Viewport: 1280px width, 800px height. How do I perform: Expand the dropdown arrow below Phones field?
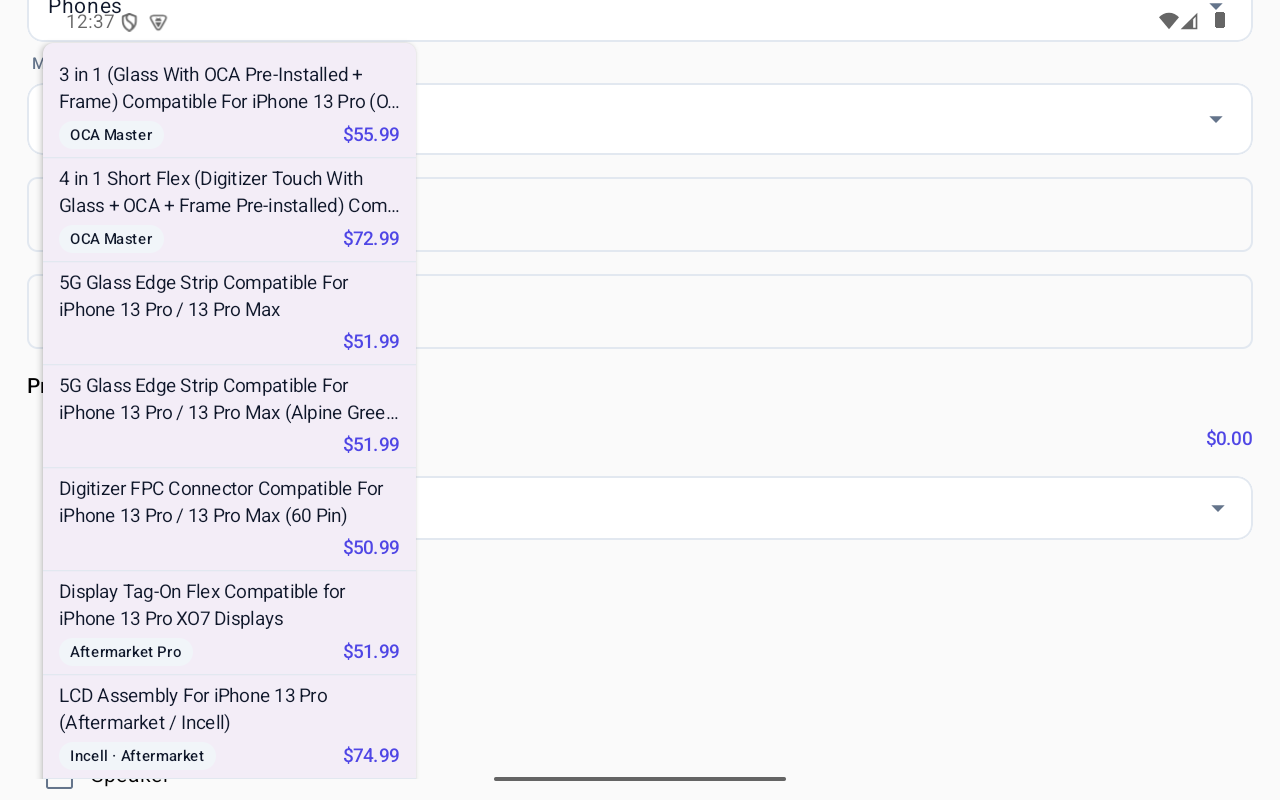1216,119
